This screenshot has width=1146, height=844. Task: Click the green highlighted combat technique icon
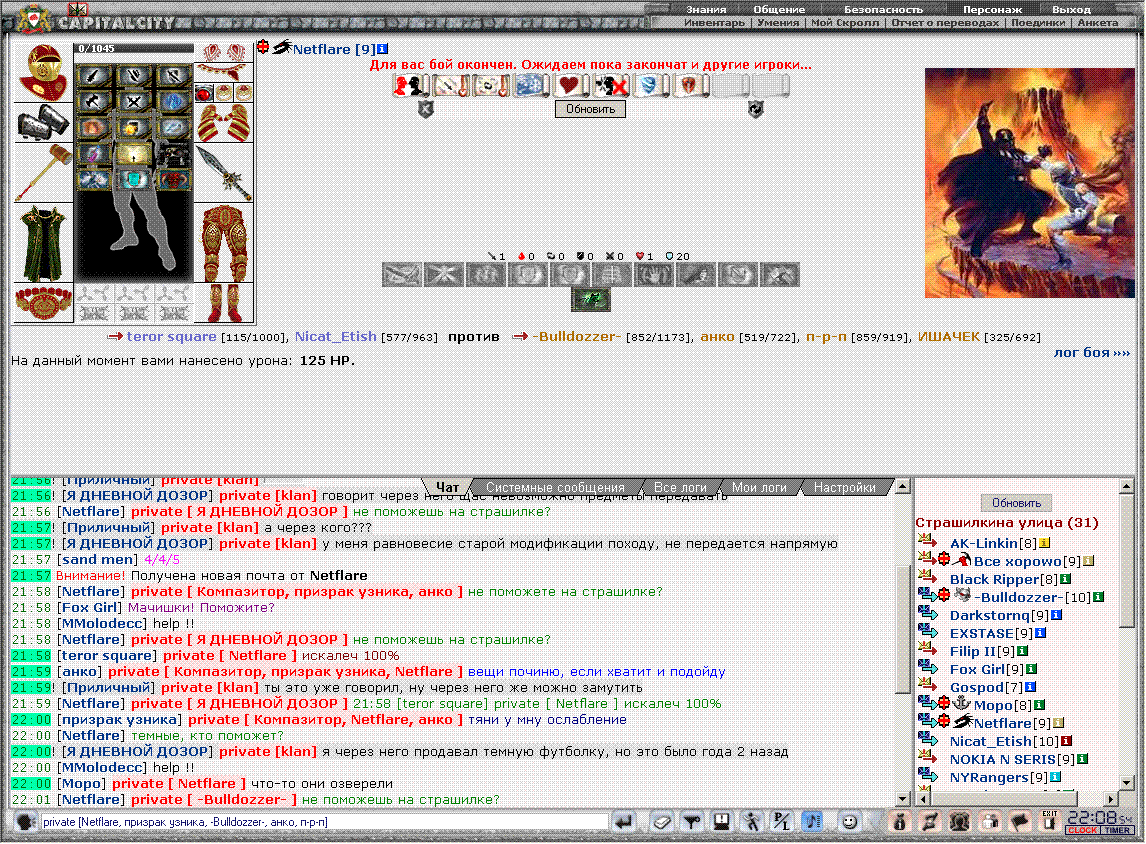coord(591,300)
